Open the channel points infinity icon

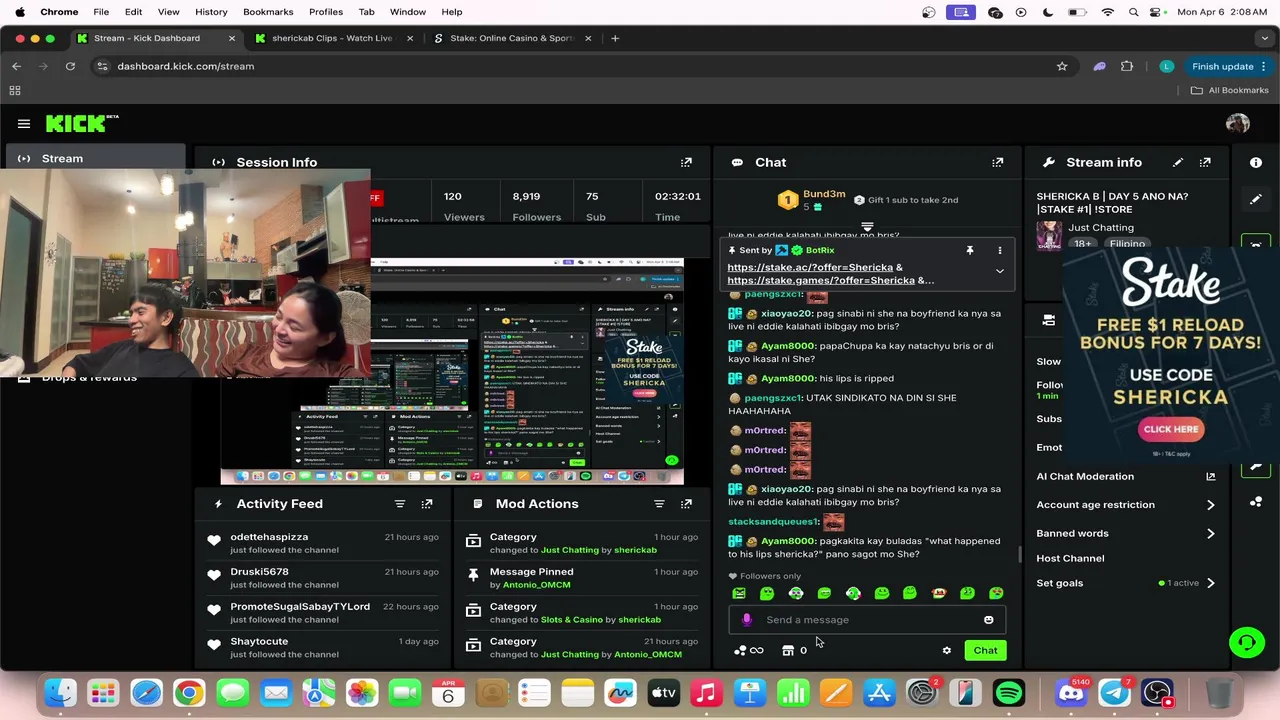tap(749, 651)
